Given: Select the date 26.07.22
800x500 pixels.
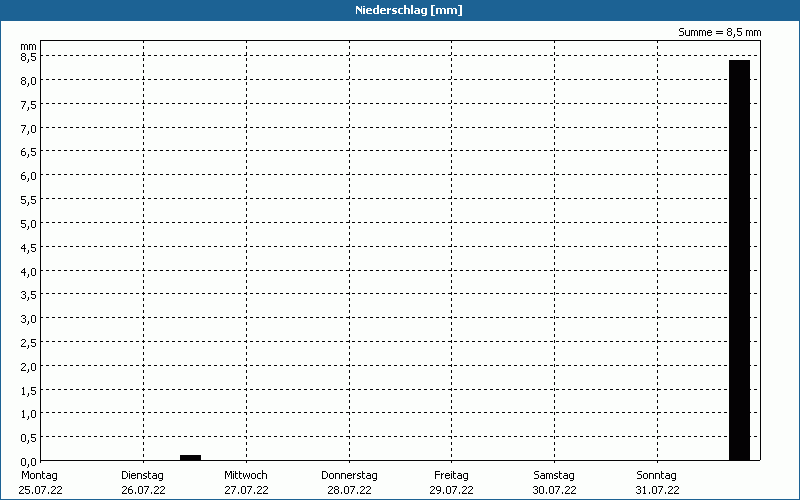Looking at the screenshot, I should pos(143,490).
